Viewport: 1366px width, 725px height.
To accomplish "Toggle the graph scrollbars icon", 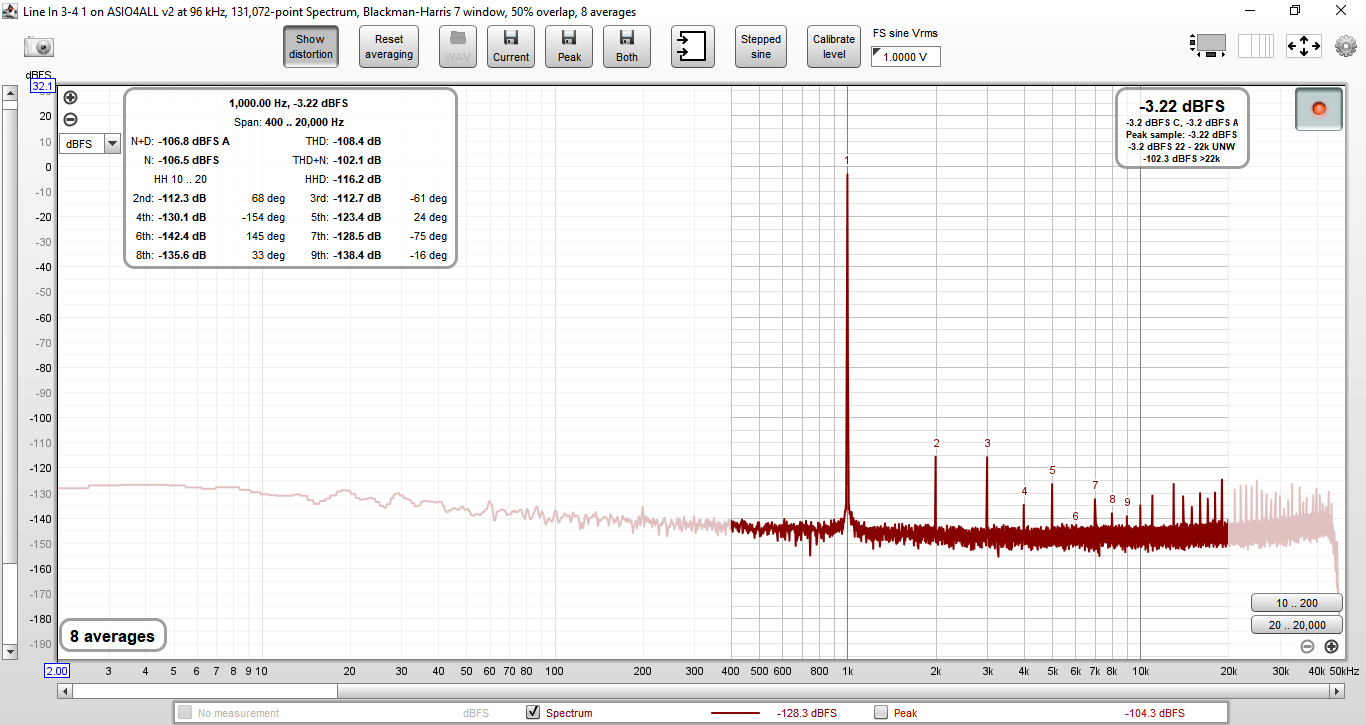I will [1208, 45].
